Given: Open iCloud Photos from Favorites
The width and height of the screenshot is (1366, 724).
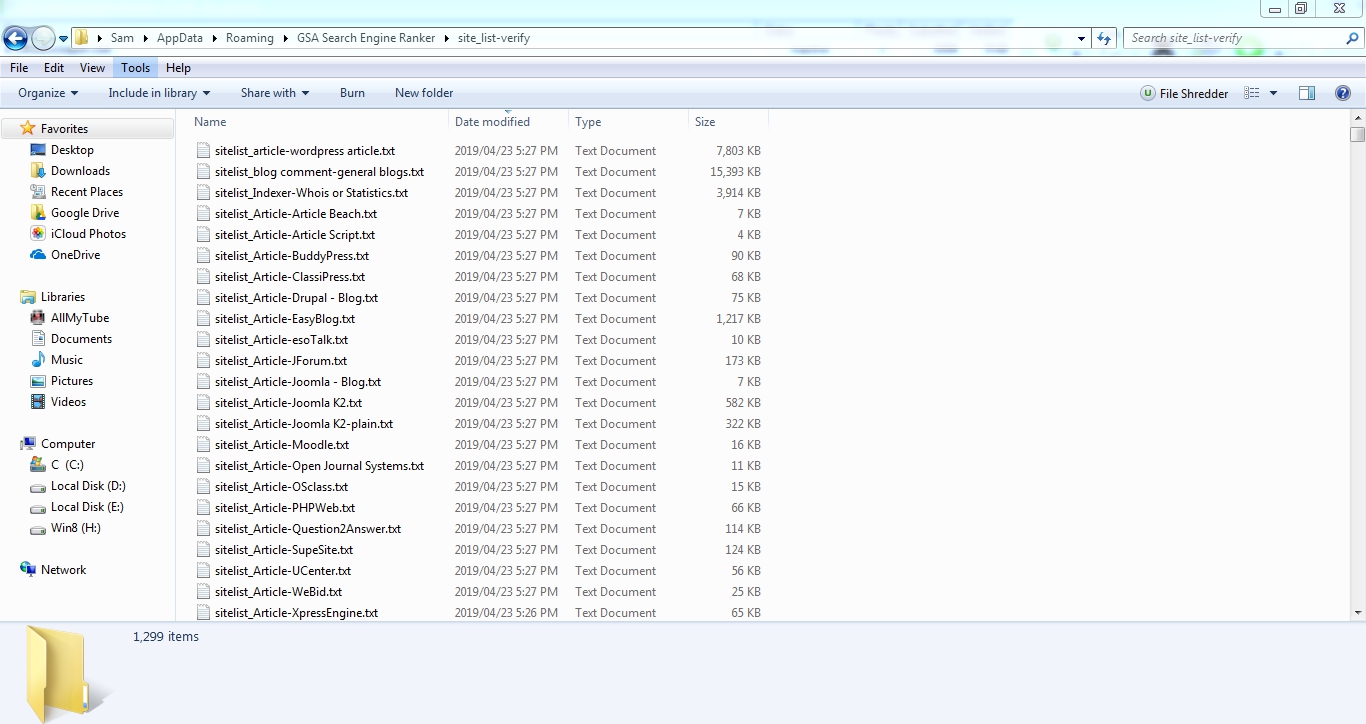Looking at the screenshot, I should click(x=88, y=233).
